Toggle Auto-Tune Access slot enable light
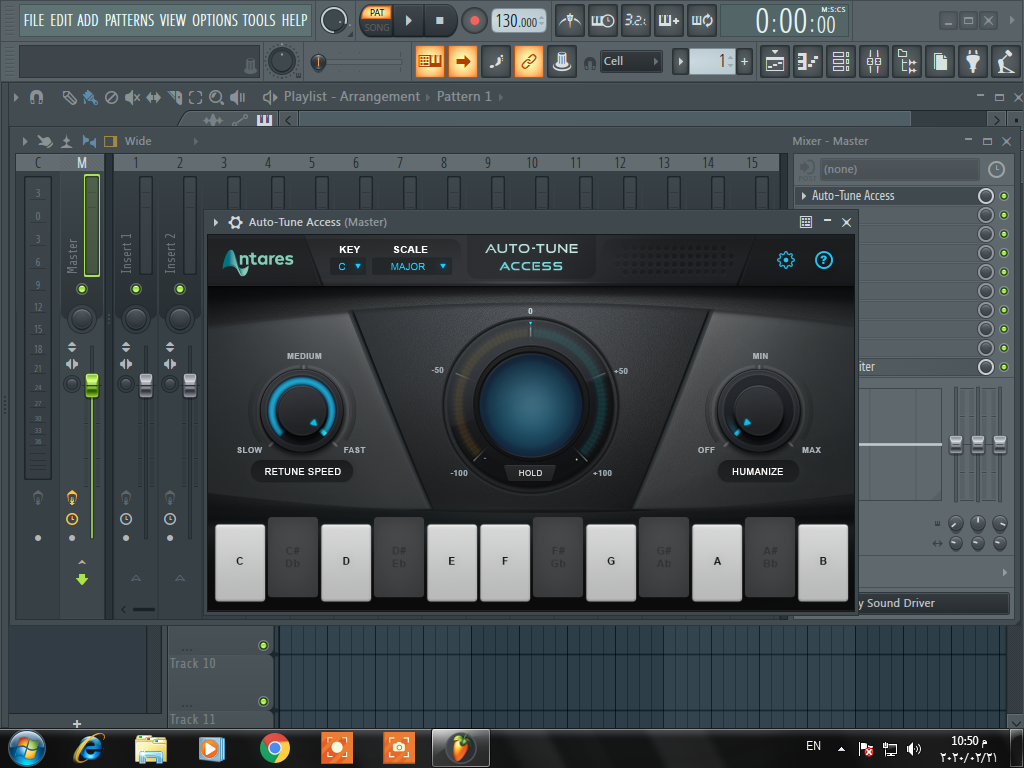1024x768 pixels. [x=1004, y=196]
